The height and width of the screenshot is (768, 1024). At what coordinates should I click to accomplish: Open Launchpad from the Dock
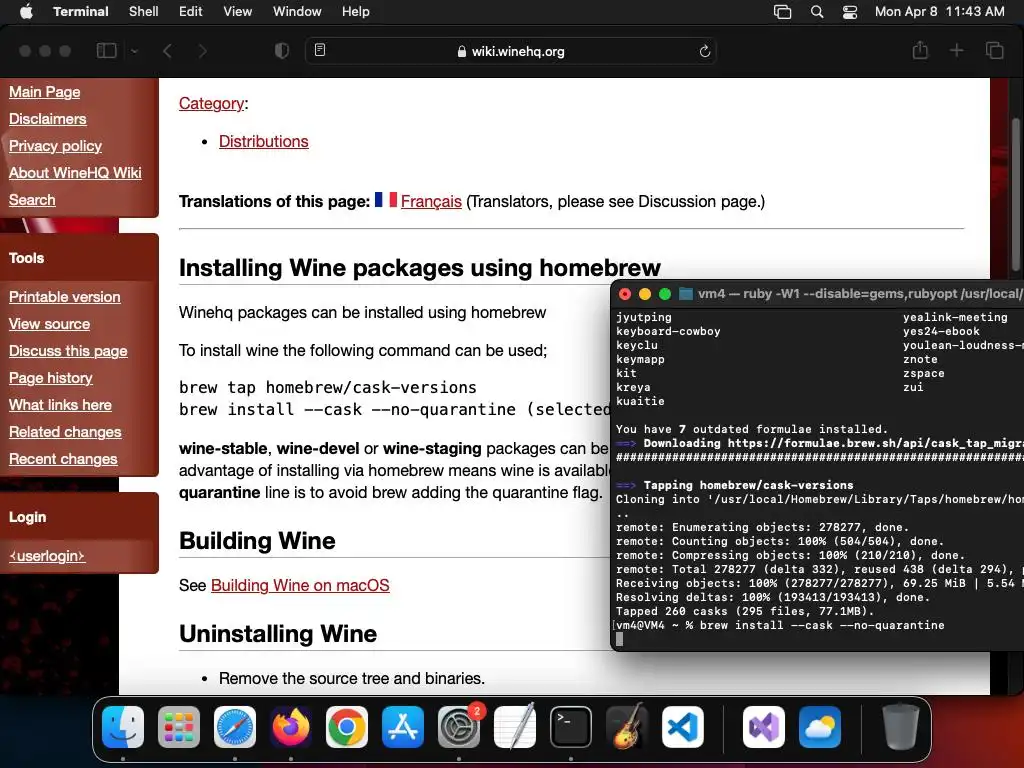[x=179, y=727]
